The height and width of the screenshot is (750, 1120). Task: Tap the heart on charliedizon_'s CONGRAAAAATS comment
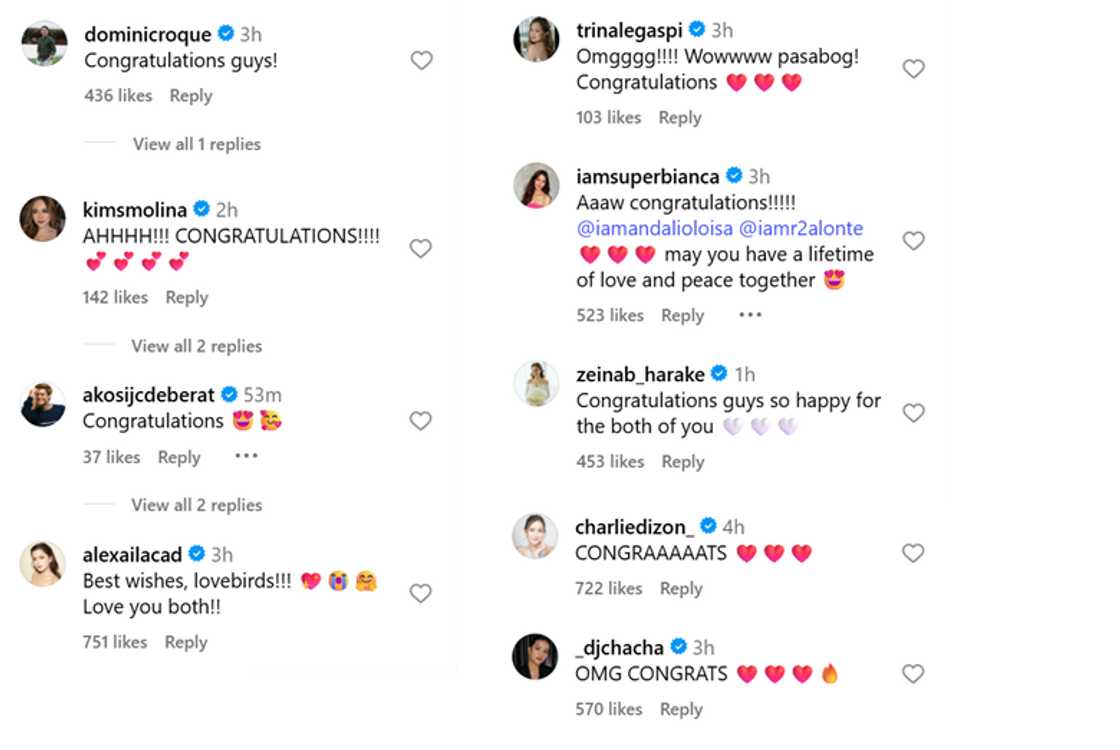(x=913, y=552)
